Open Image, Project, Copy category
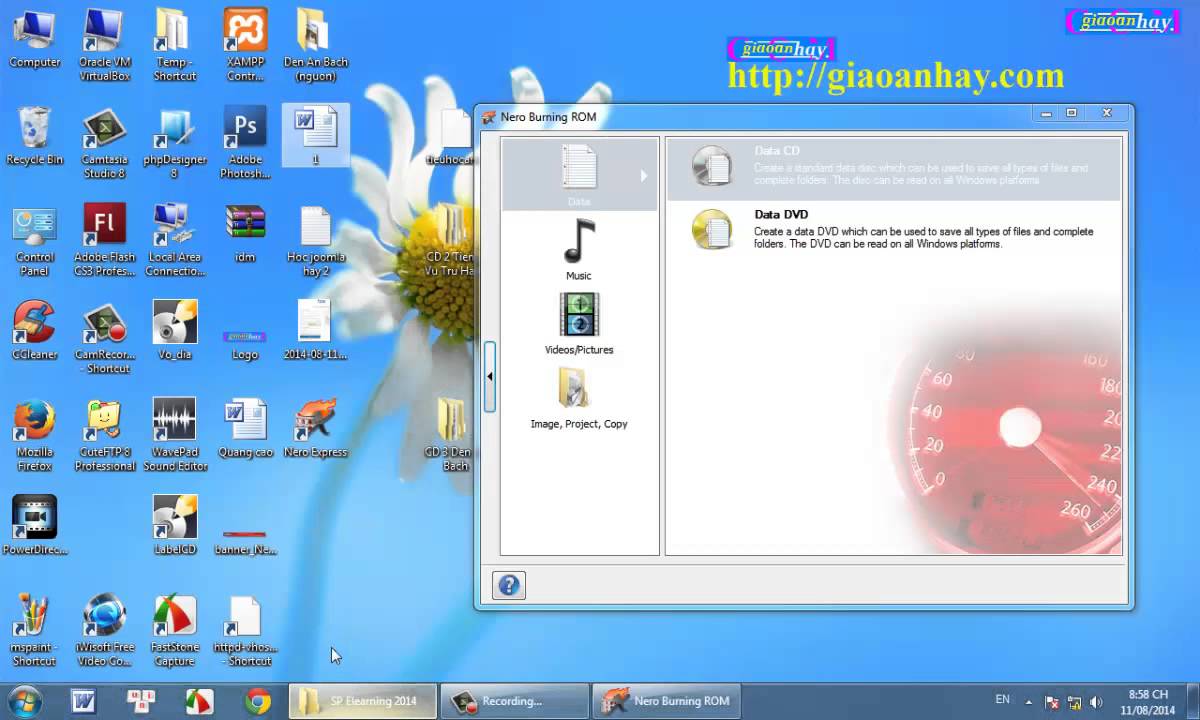 point(579,397)
